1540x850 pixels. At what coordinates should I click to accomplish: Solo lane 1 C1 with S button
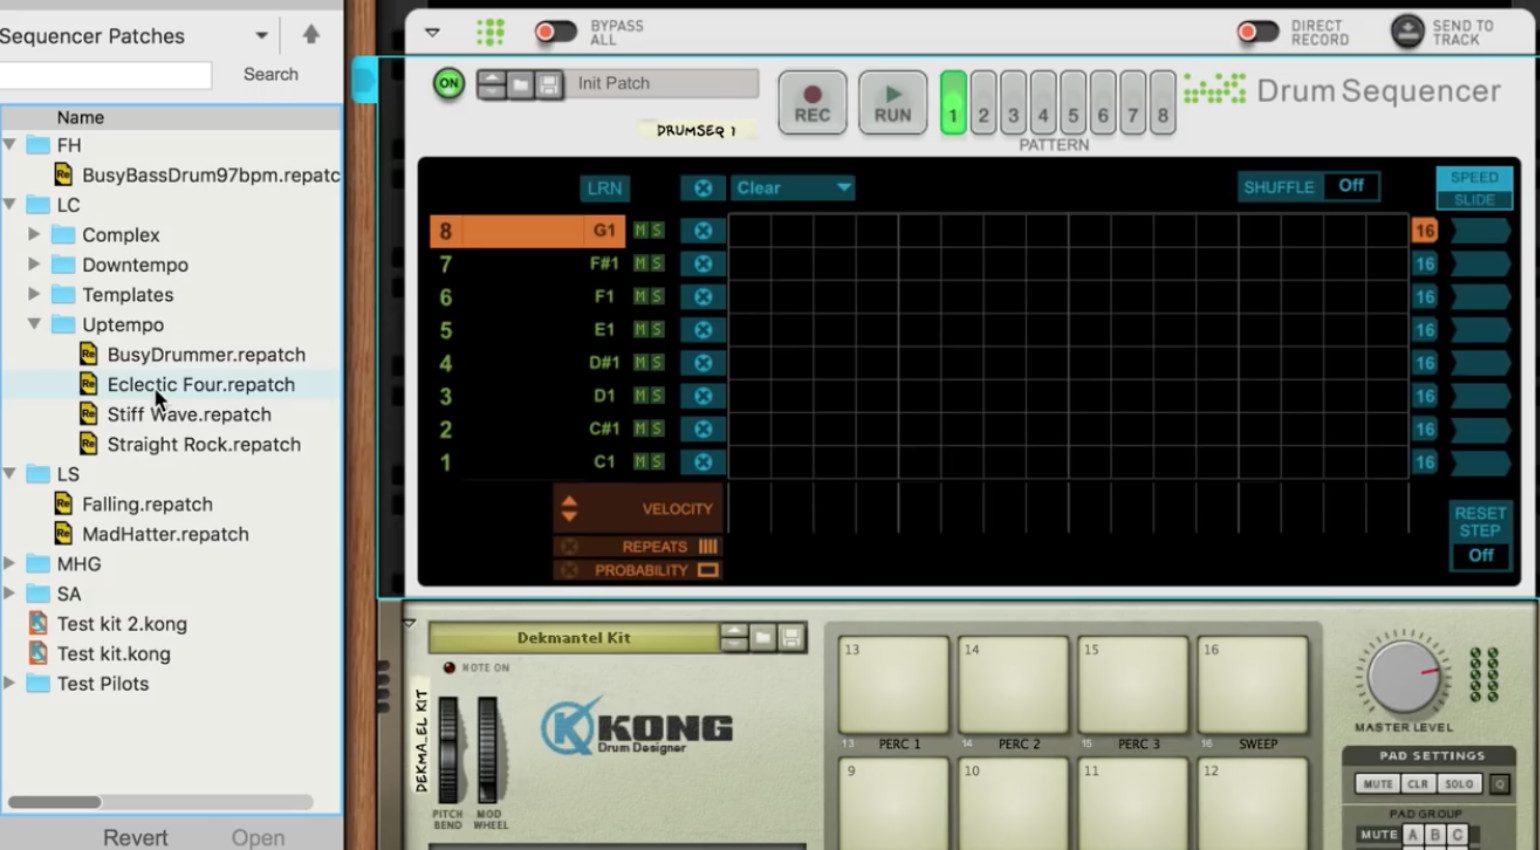pos(656,462)
